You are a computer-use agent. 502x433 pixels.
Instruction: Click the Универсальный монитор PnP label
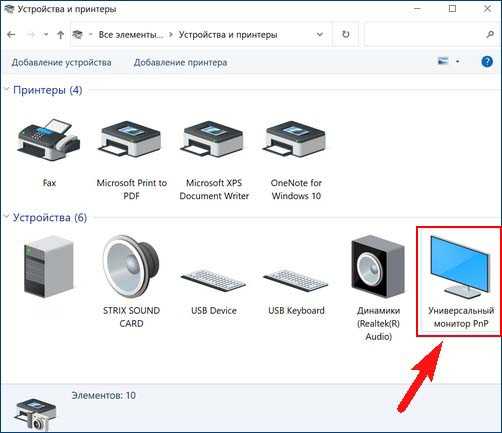coord(461,317)
